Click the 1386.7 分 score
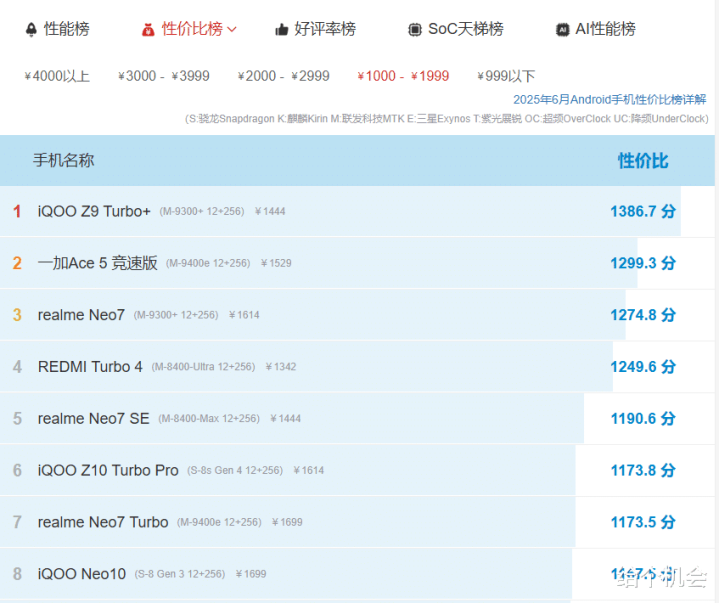The height and width of the screenshot is (603, 719). (x=643, y=211)
